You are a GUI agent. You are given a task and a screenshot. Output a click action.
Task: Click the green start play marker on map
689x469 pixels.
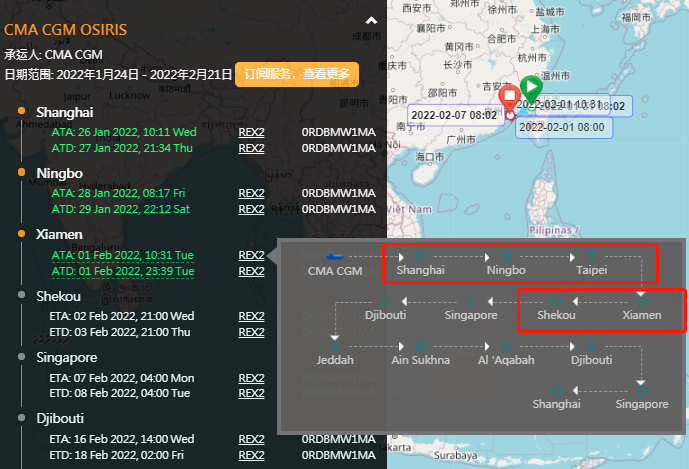coord(531,87)
